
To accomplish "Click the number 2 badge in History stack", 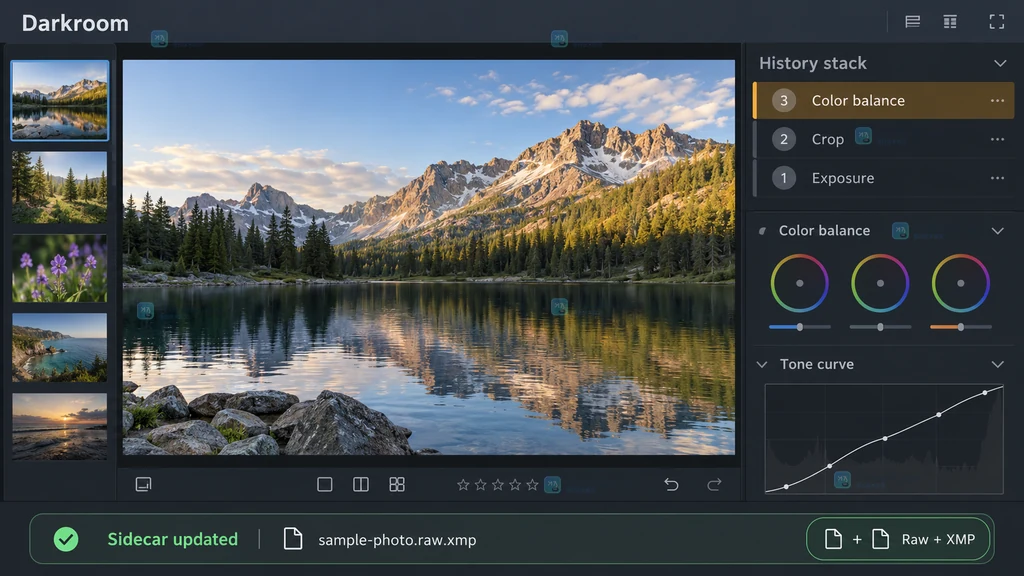I will [784, 139].
